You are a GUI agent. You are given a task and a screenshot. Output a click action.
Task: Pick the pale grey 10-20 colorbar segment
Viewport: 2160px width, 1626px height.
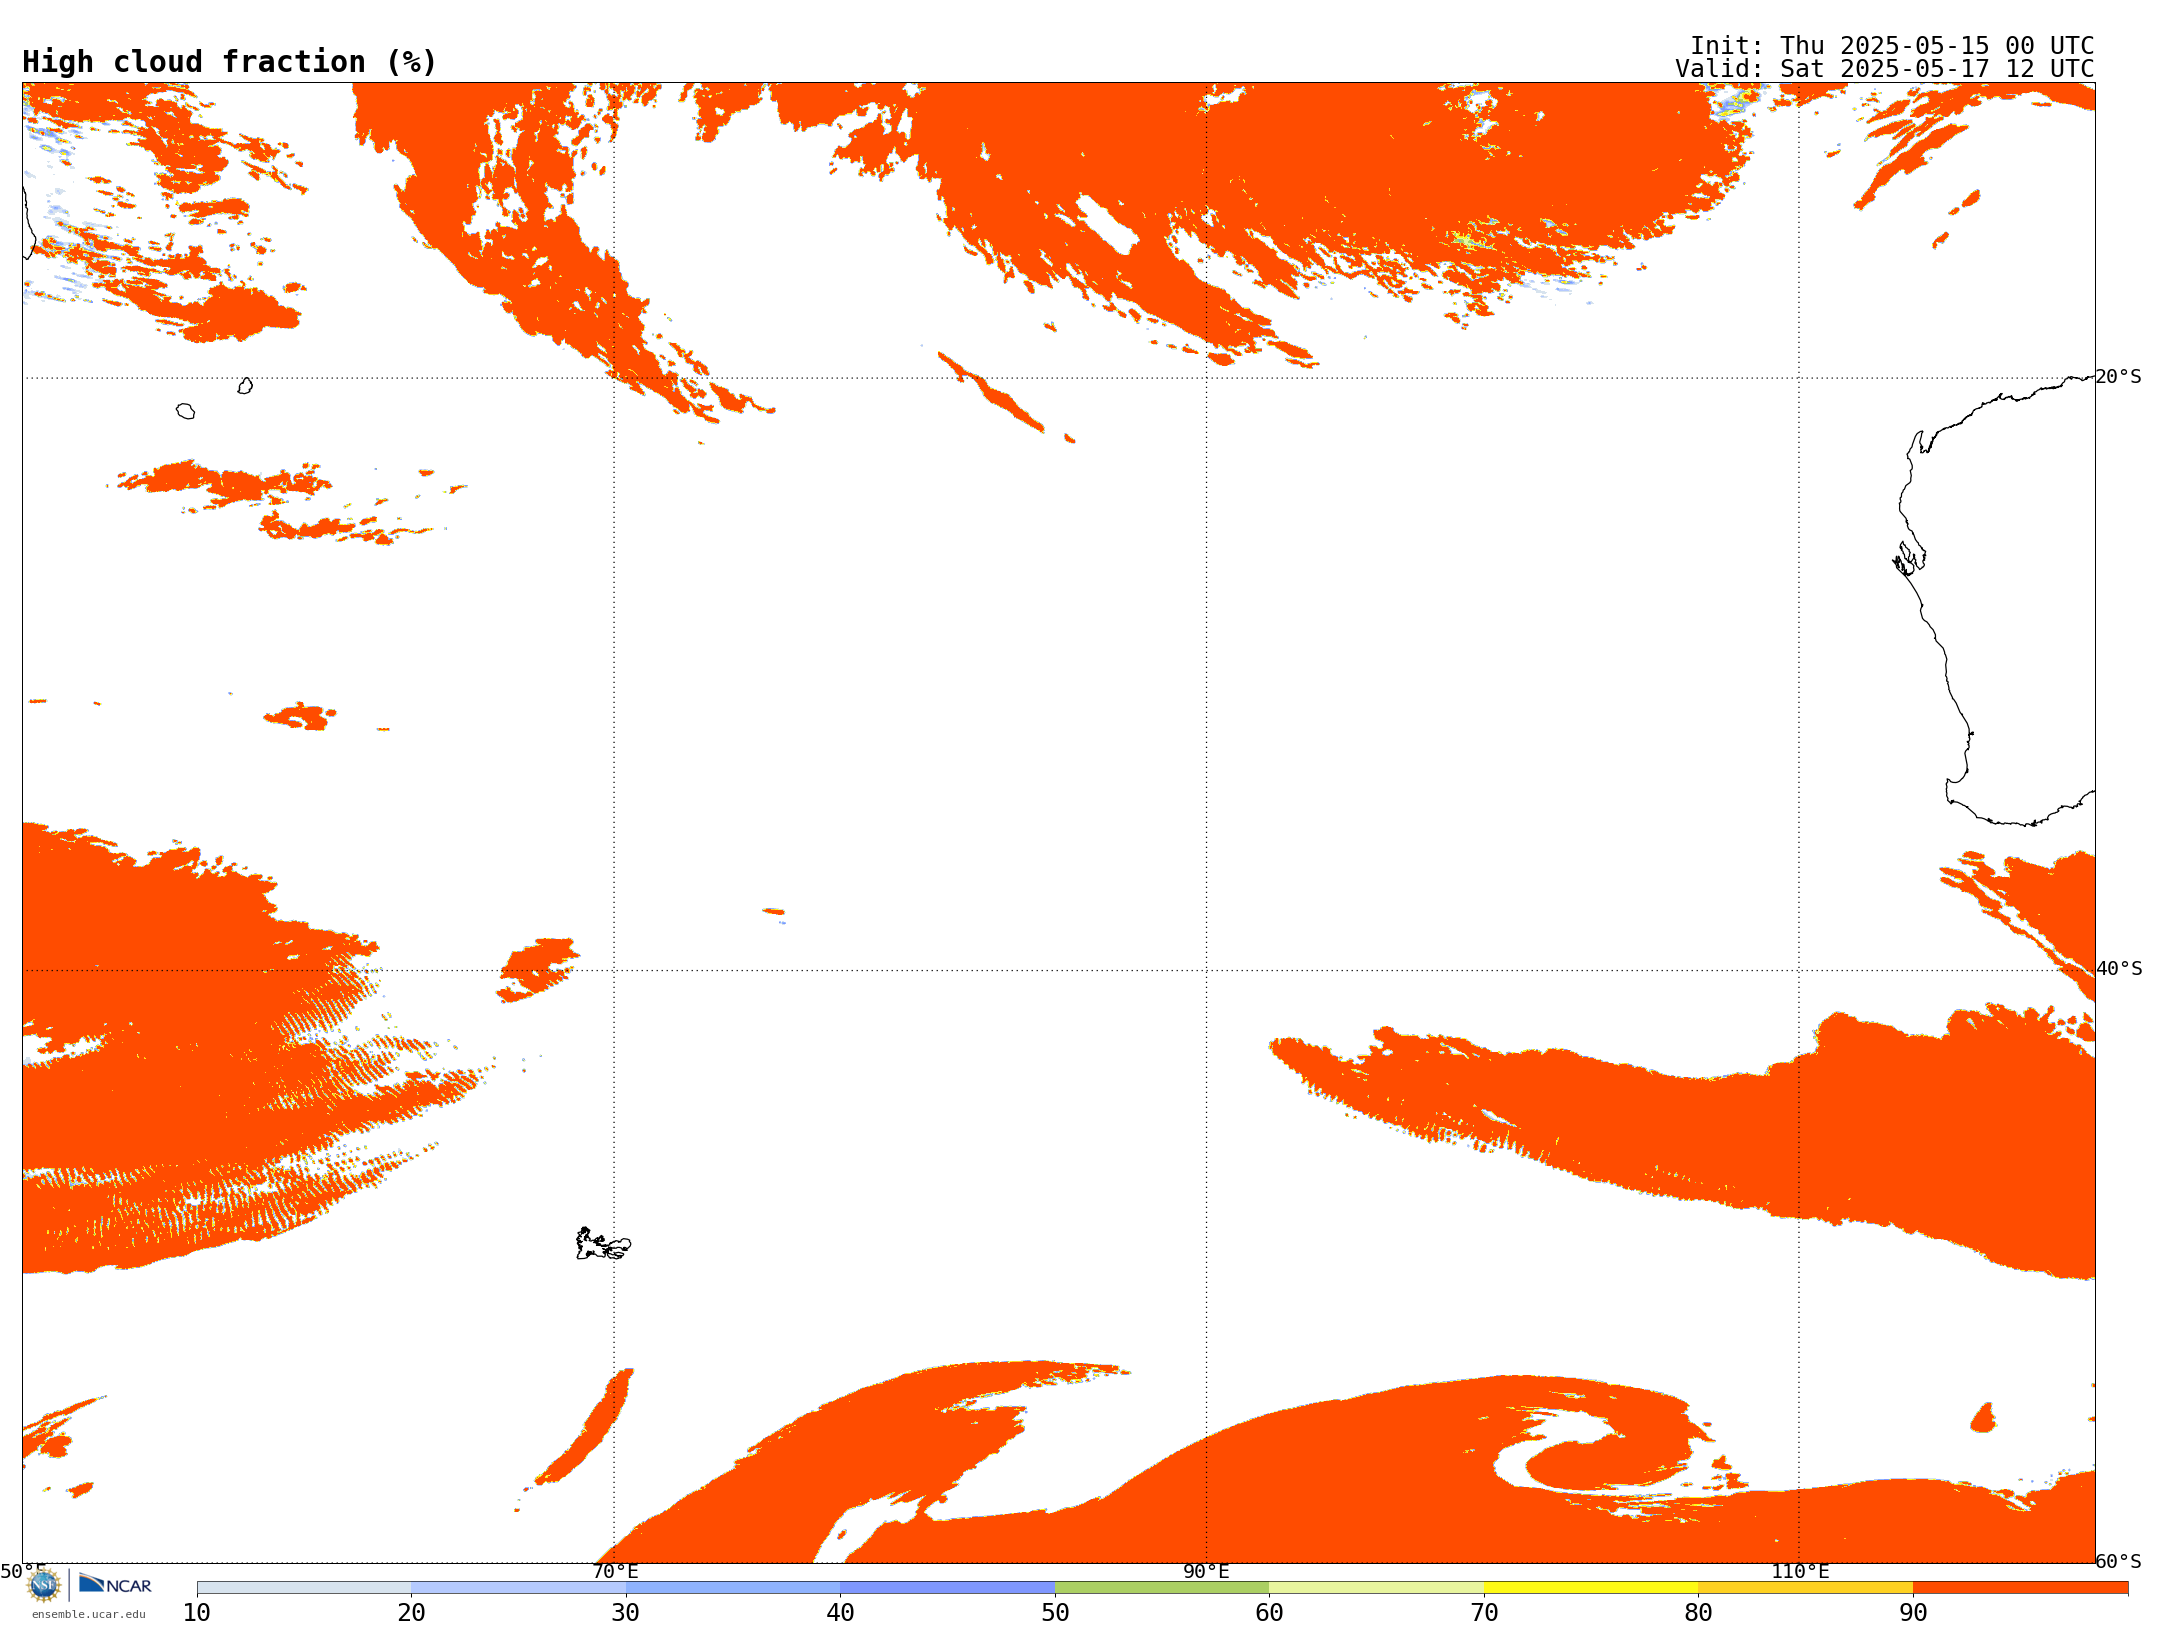(304, 1588)
